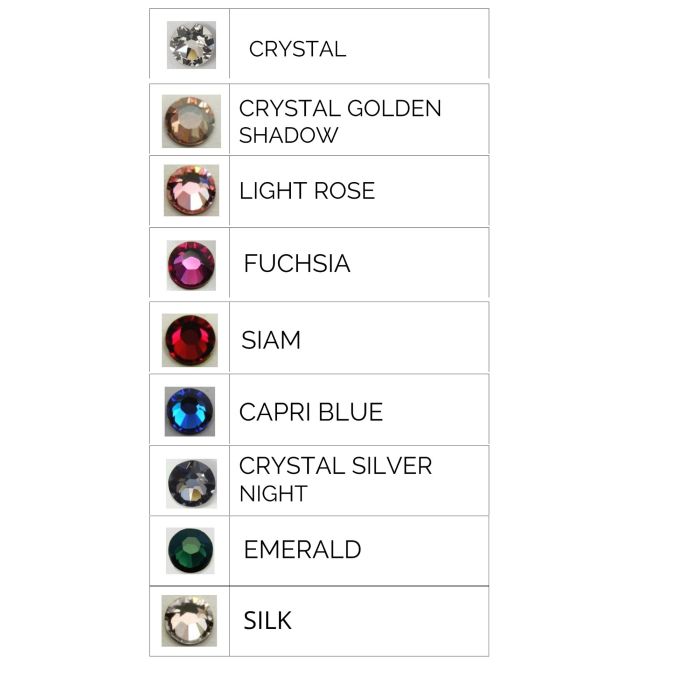Screen dimensions: 700x700
Task: Click the EMERALD color name
Action: pyautogui.click(x=302, y=549)
